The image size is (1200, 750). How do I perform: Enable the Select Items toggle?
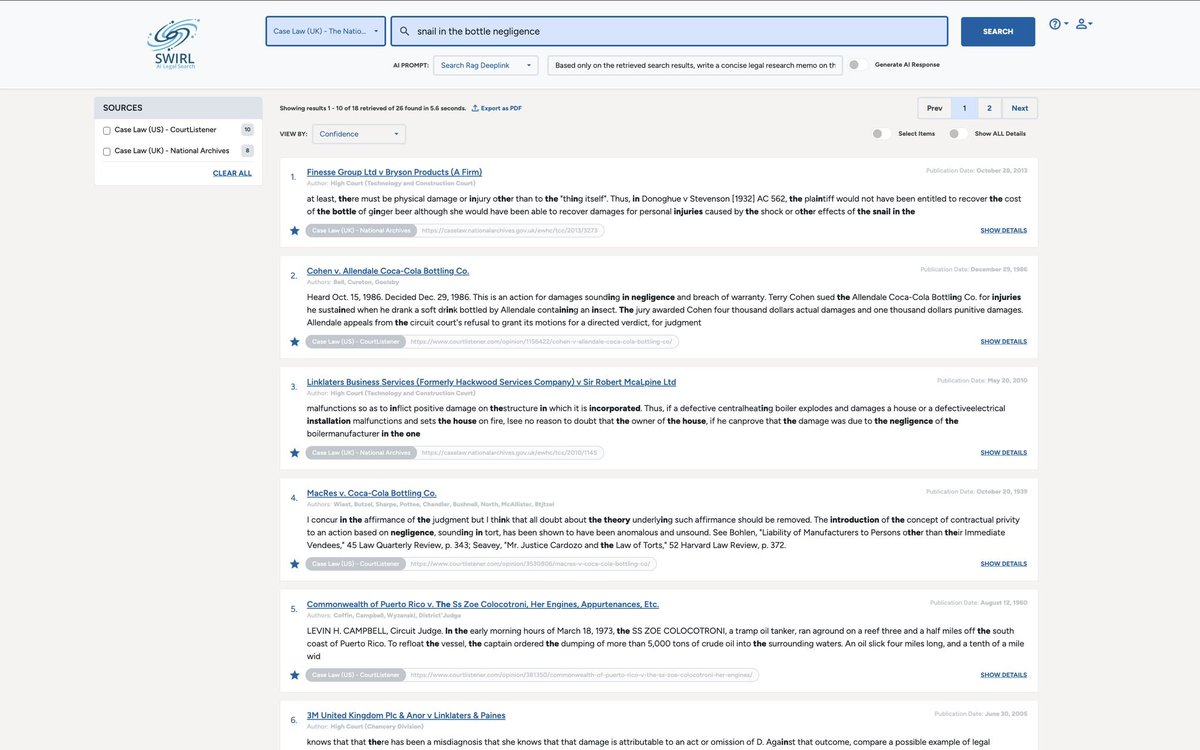click(880, 133)
